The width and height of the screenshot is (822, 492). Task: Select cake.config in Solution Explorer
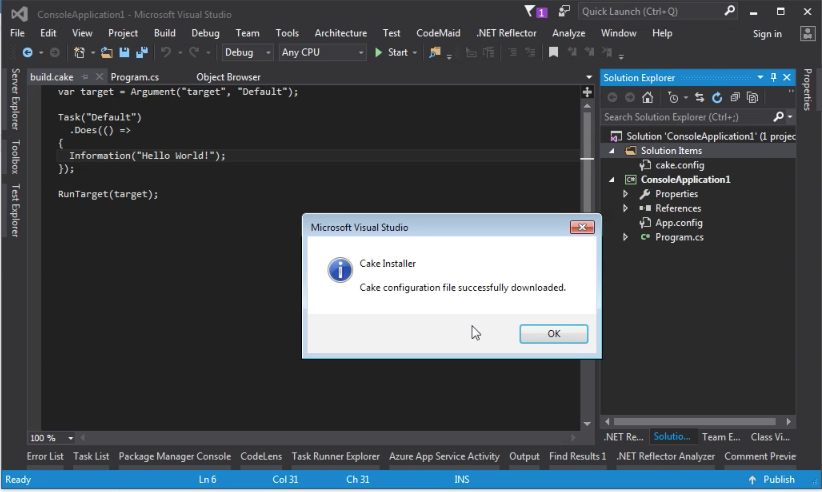click(x=679, y=165)
